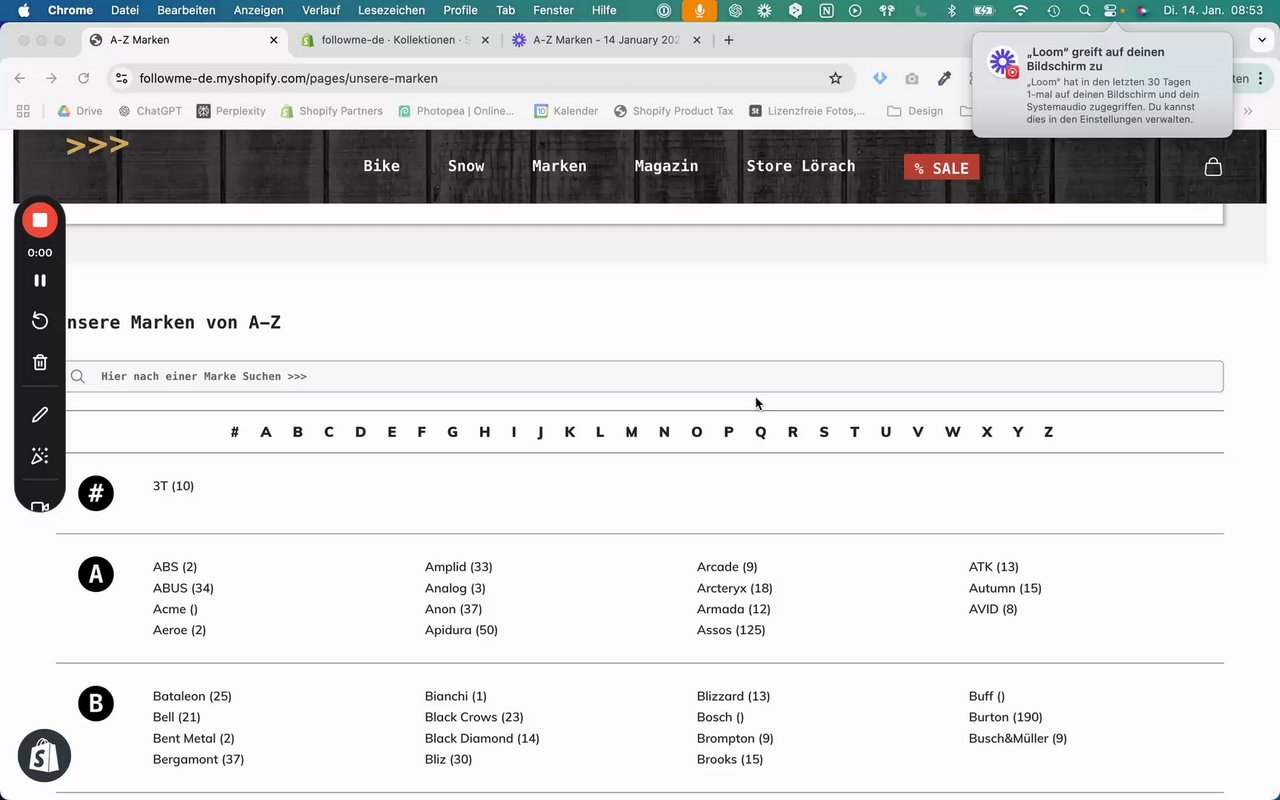Screen dimensions: 1280x800
Task: Open the Shopify chat bubble icon
Action: (44, 755)
